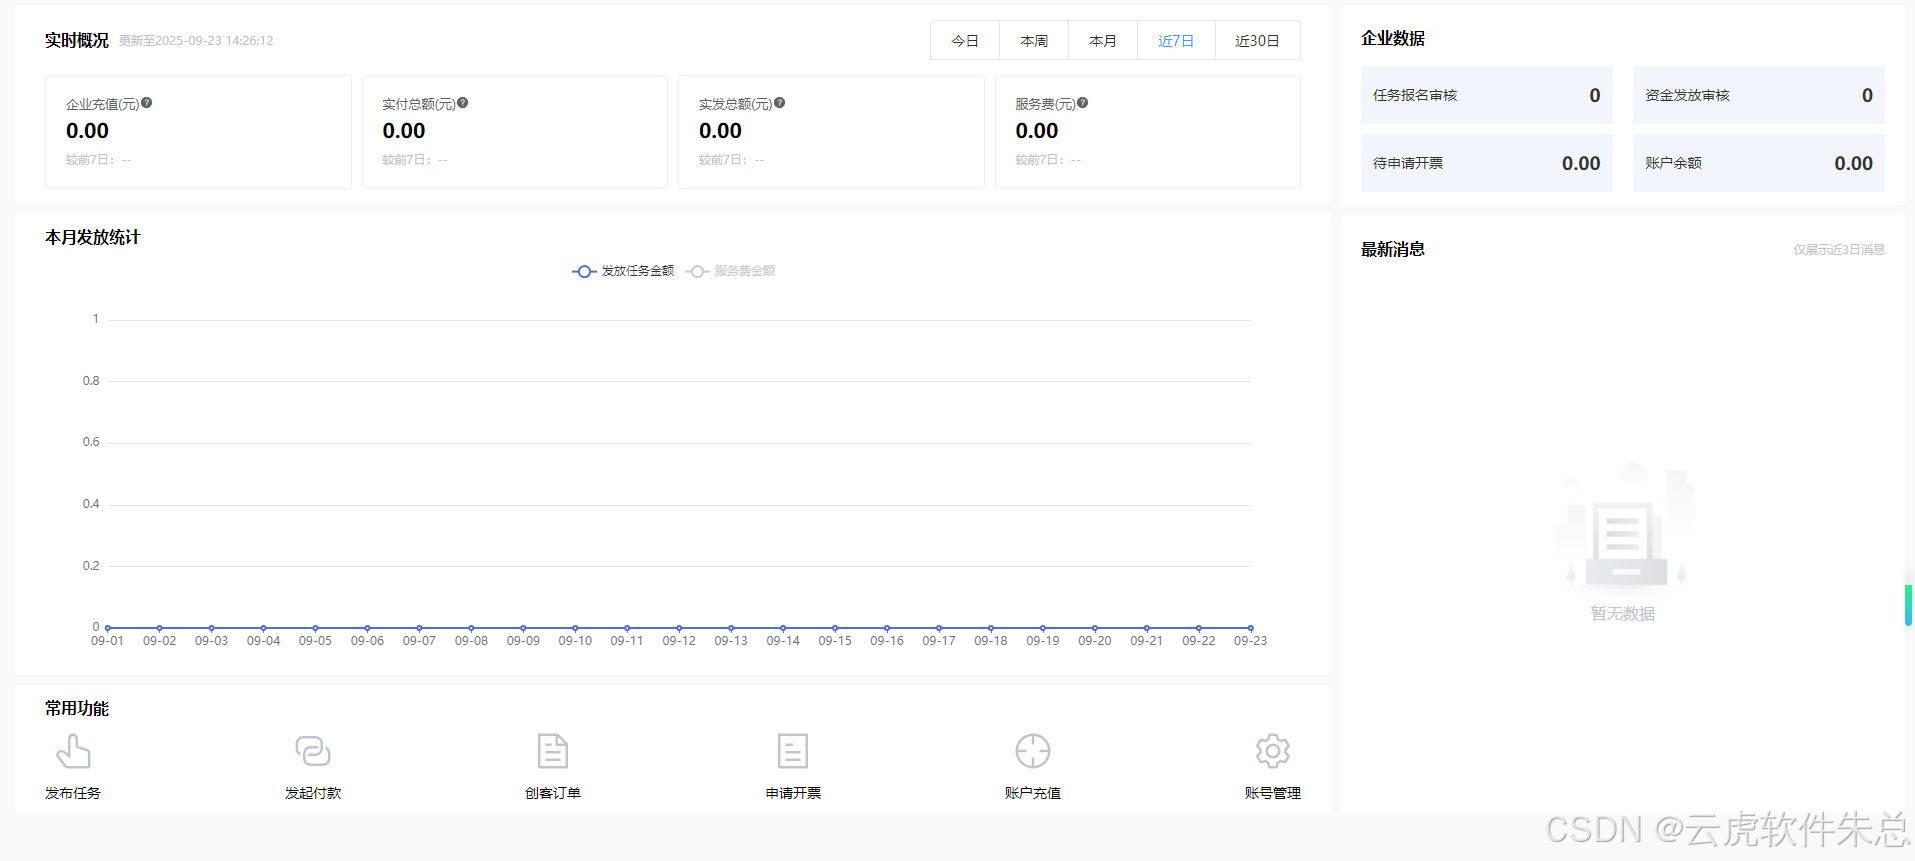Viewport: 1915px width, 861px height.
Task: Click help icon beside 服务费(元)
Action: (1083, 103)
